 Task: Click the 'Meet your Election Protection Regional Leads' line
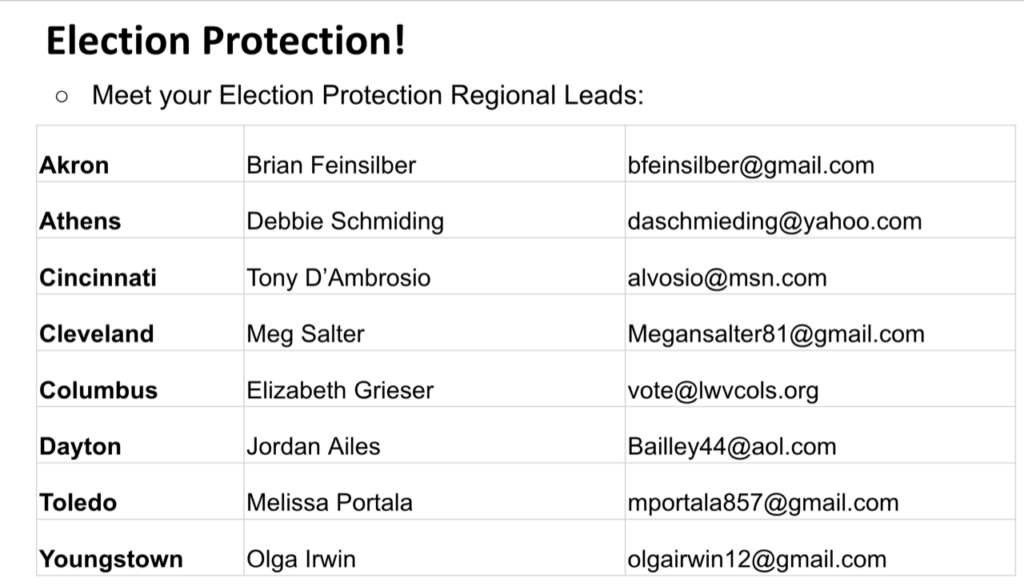point(368,96)
